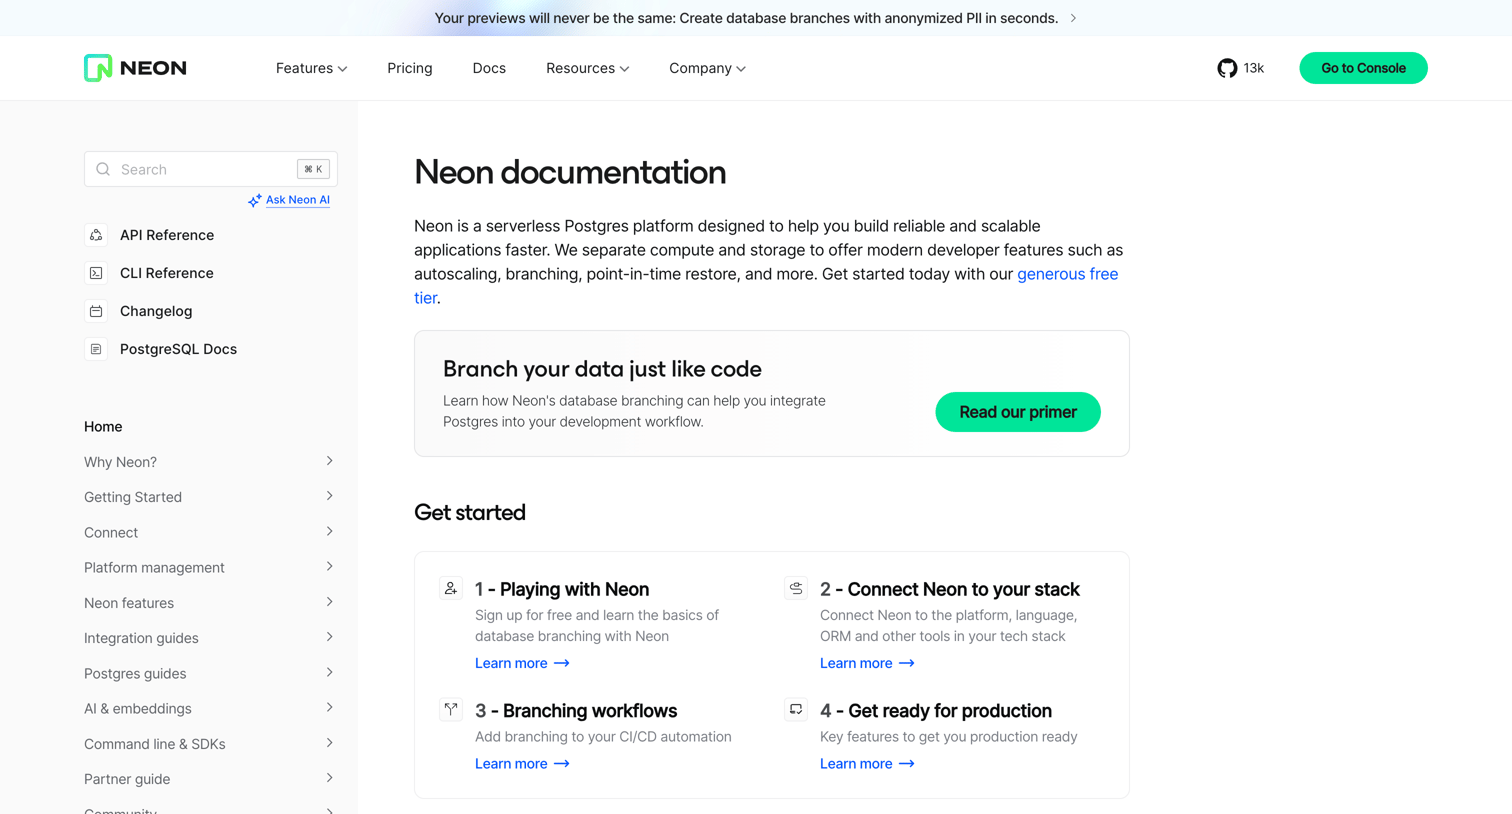Expand the Integration guides section
1512x814 pixels.
click(209, 638)
